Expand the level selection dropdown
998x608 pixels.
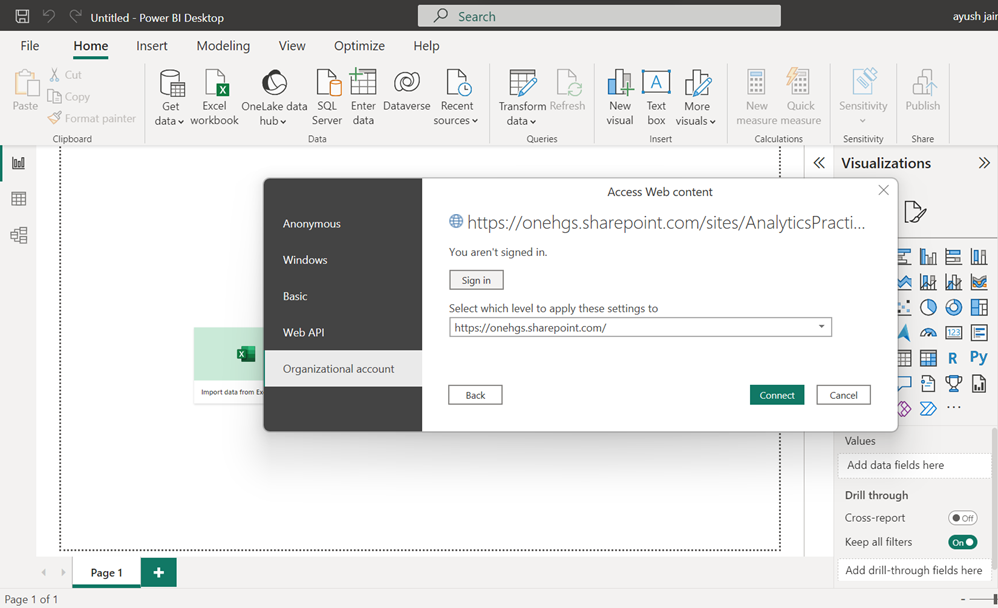point(821,327)
